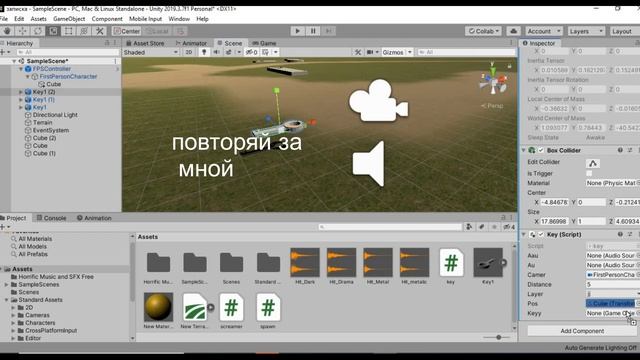Select the screamer script asset
The height and width of the screenshot is (360, 640).
point(231,311)
